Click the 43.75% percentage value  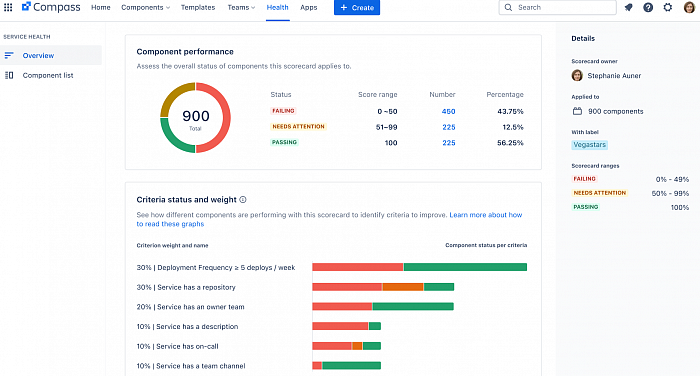(510, 112)
